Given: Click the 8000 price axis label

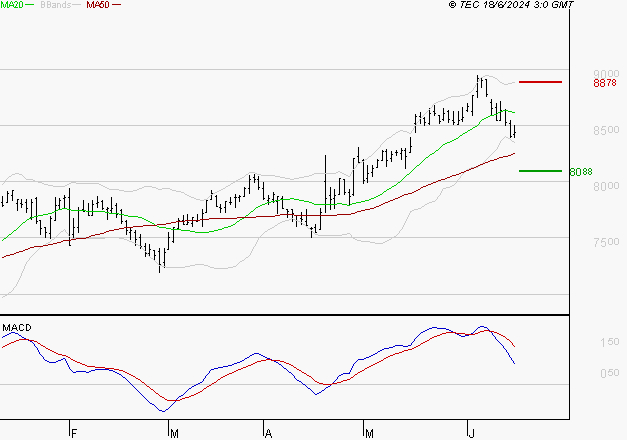Looking at the screenshot, I should (606, 186).
